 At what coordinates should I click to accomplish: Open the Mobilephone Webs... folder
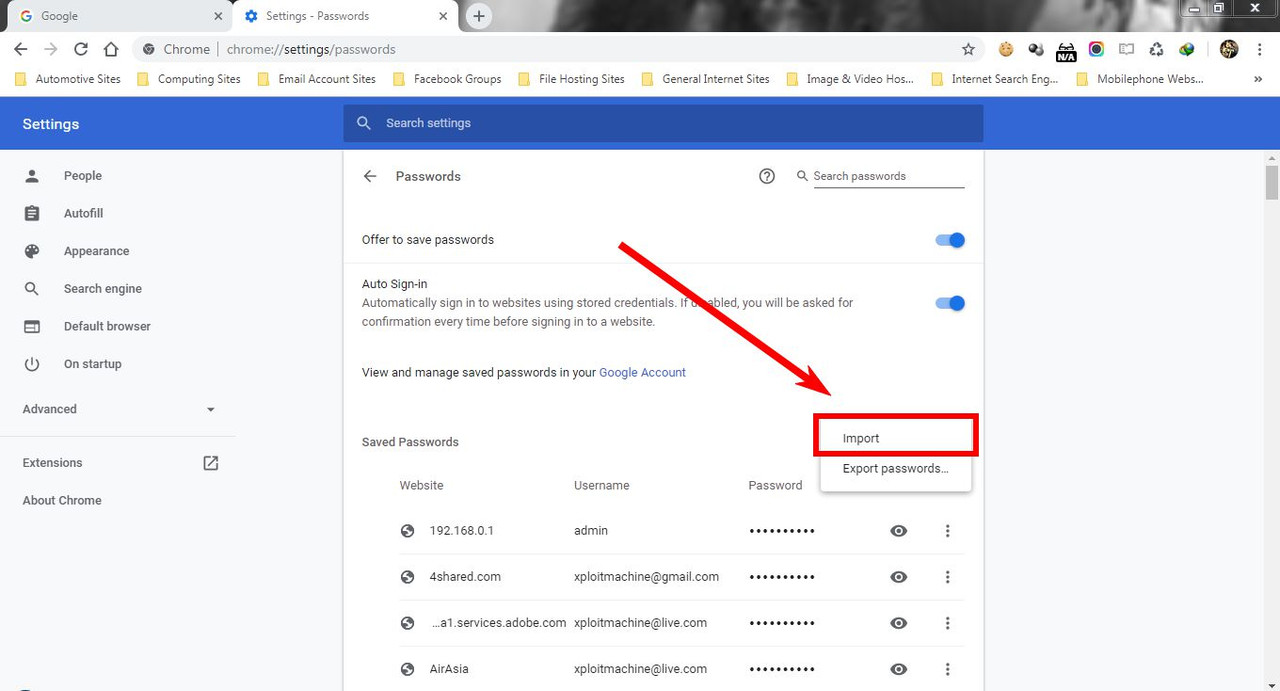(1140, 79)
